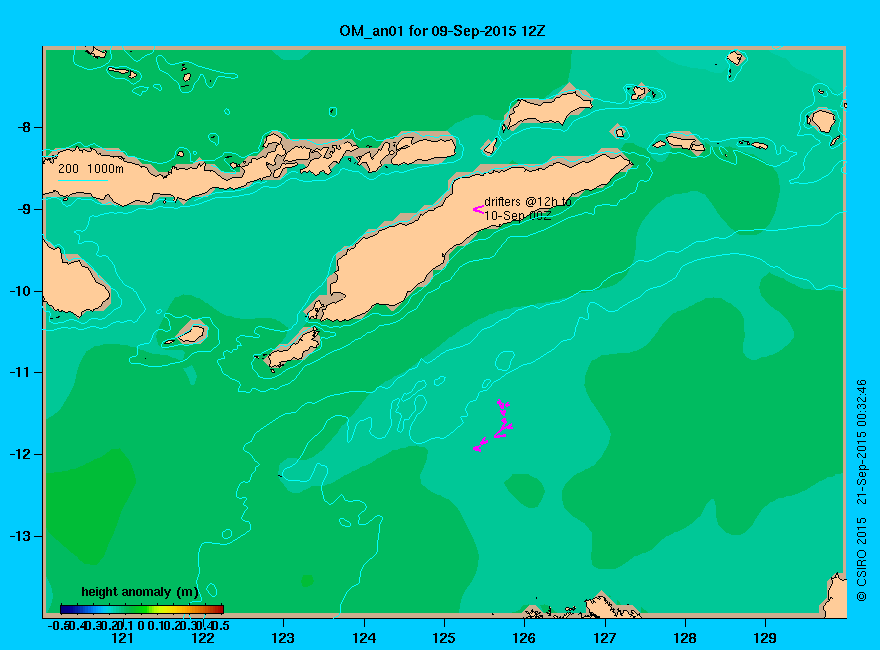Click the '10-Sep 00Z' annotation text
Image resolution: width=880 pixels, height=650 pixels.
518,216
